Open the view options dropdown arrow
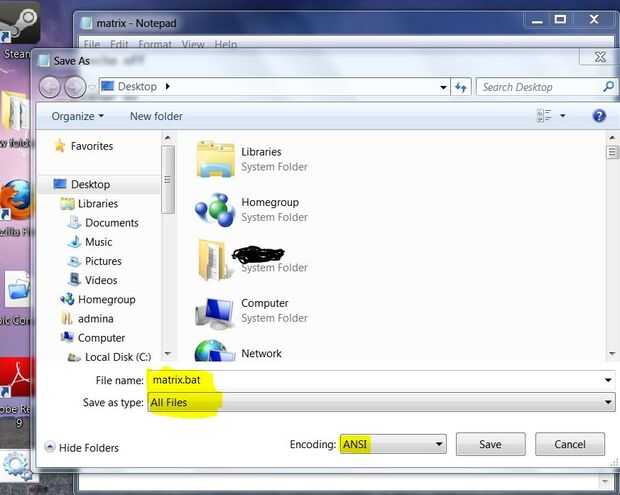 [563, 116]
